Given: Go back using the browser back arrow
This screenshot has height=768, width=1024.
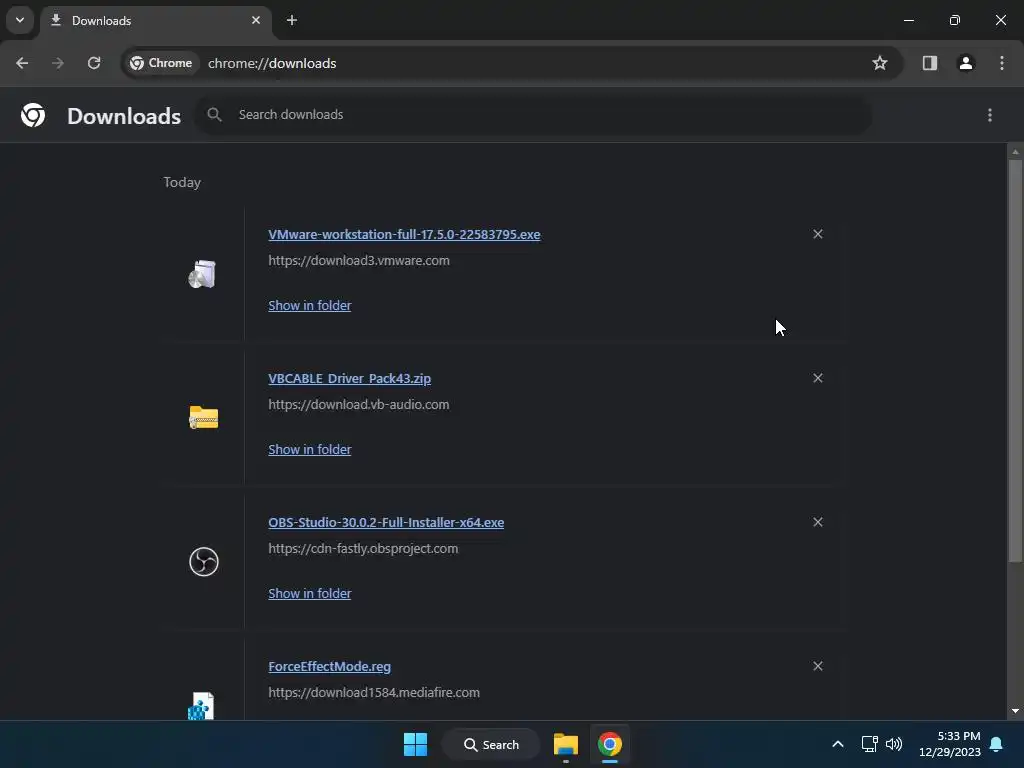Looking at the screenshot, I should pyautogui.click(x=22, y=63).
